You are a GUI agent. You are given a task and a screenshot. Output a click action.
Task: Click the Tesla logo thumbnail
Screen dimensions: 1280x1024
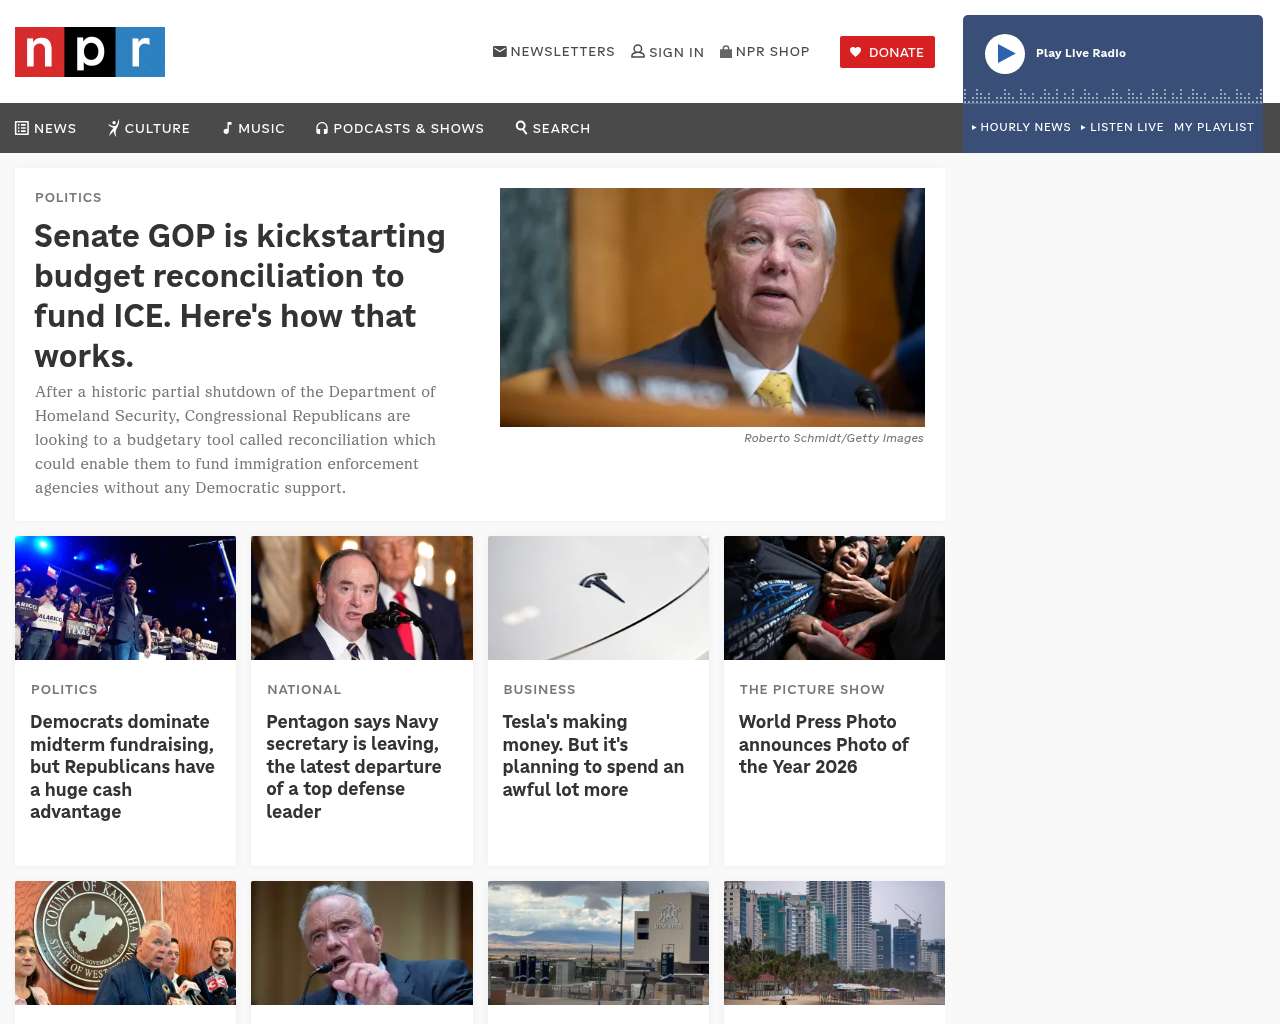pyautogui.click(x=598, y=598)
